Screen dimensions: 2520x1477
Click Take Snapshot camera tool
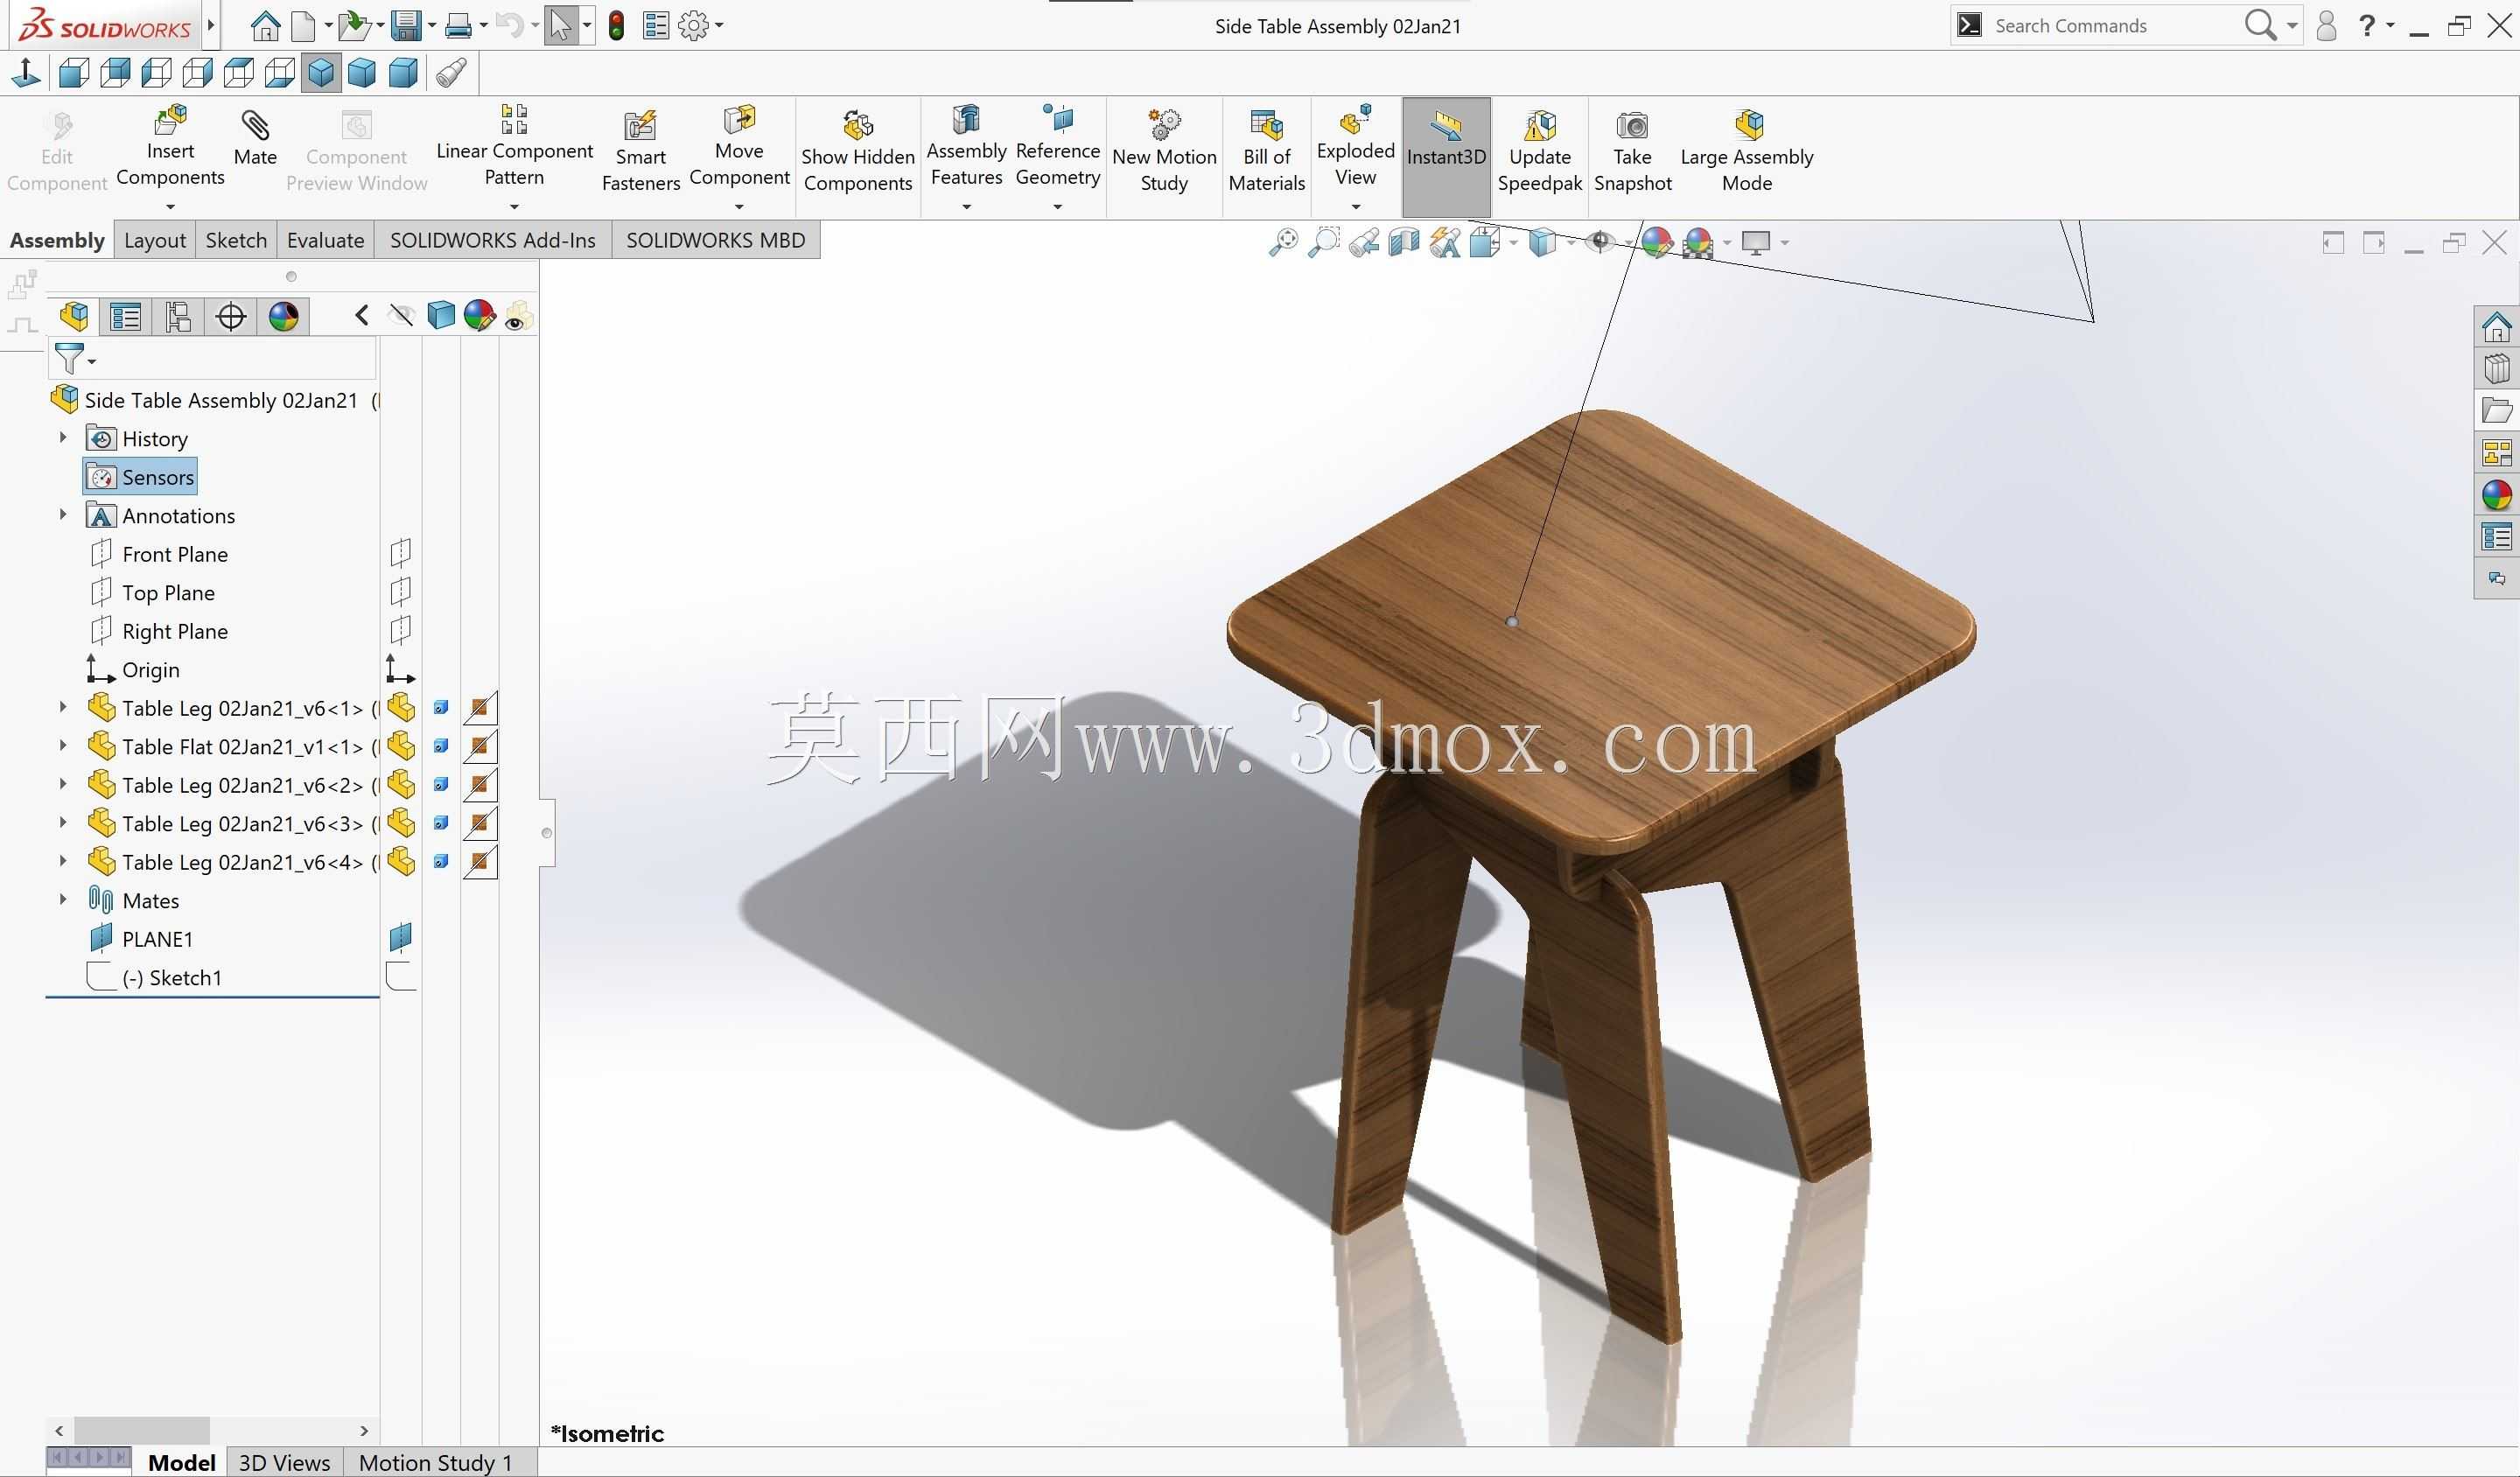[1632, 152]
